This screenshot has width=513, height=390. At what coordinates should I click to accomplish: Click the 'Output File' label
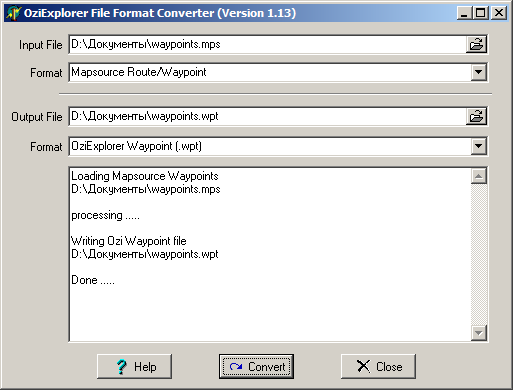(x=37, y=117)
